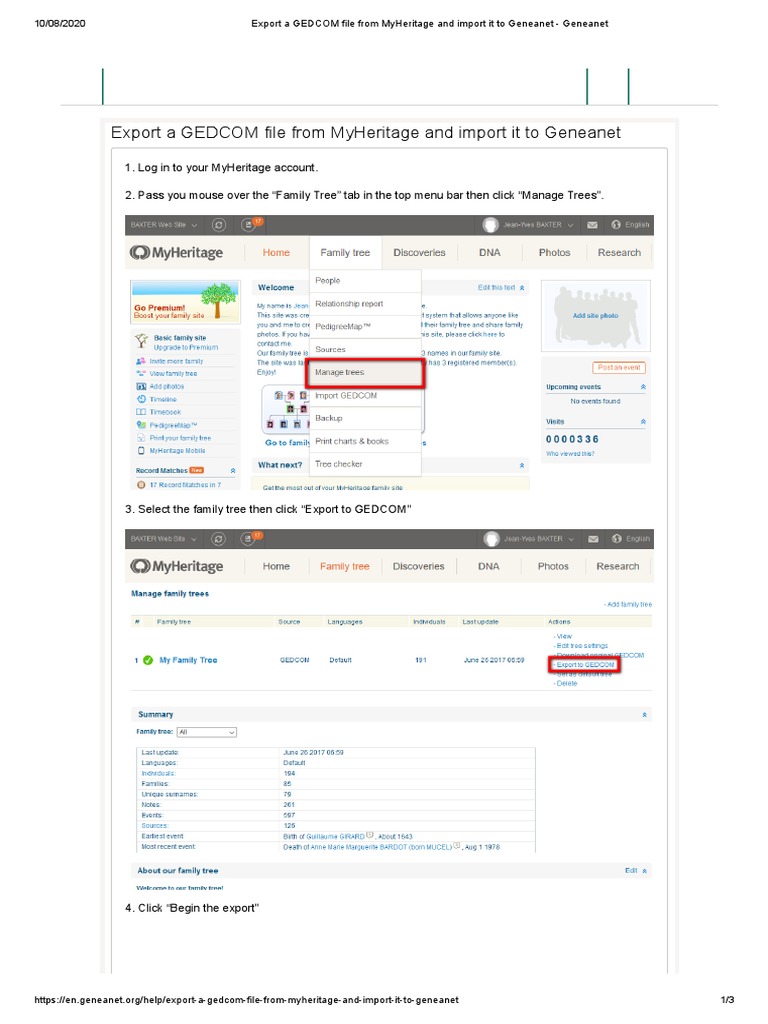The width and height of the screenshot is (768, 1024).
Task: Collapse the Summary section chevron
Action: [645, 715]
